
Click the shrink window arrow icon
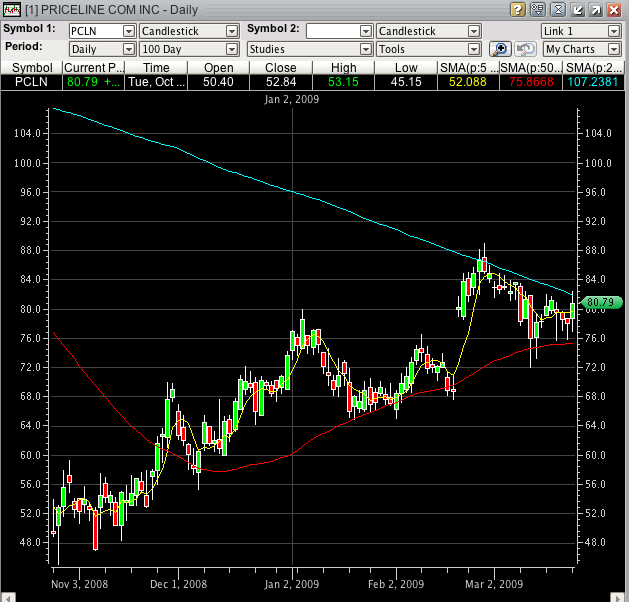pos(578,9)
